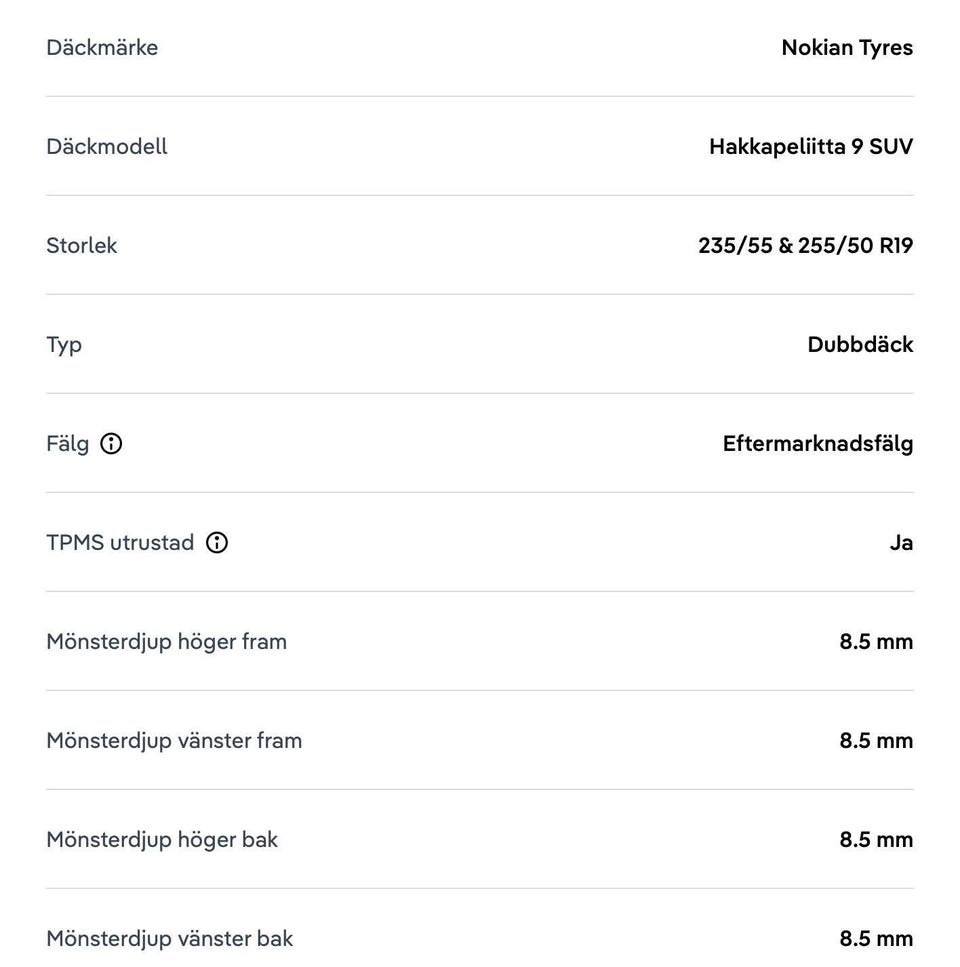This screenshot has width=960, height=967.
Task: Select the Storlek label
Action: 81,245
